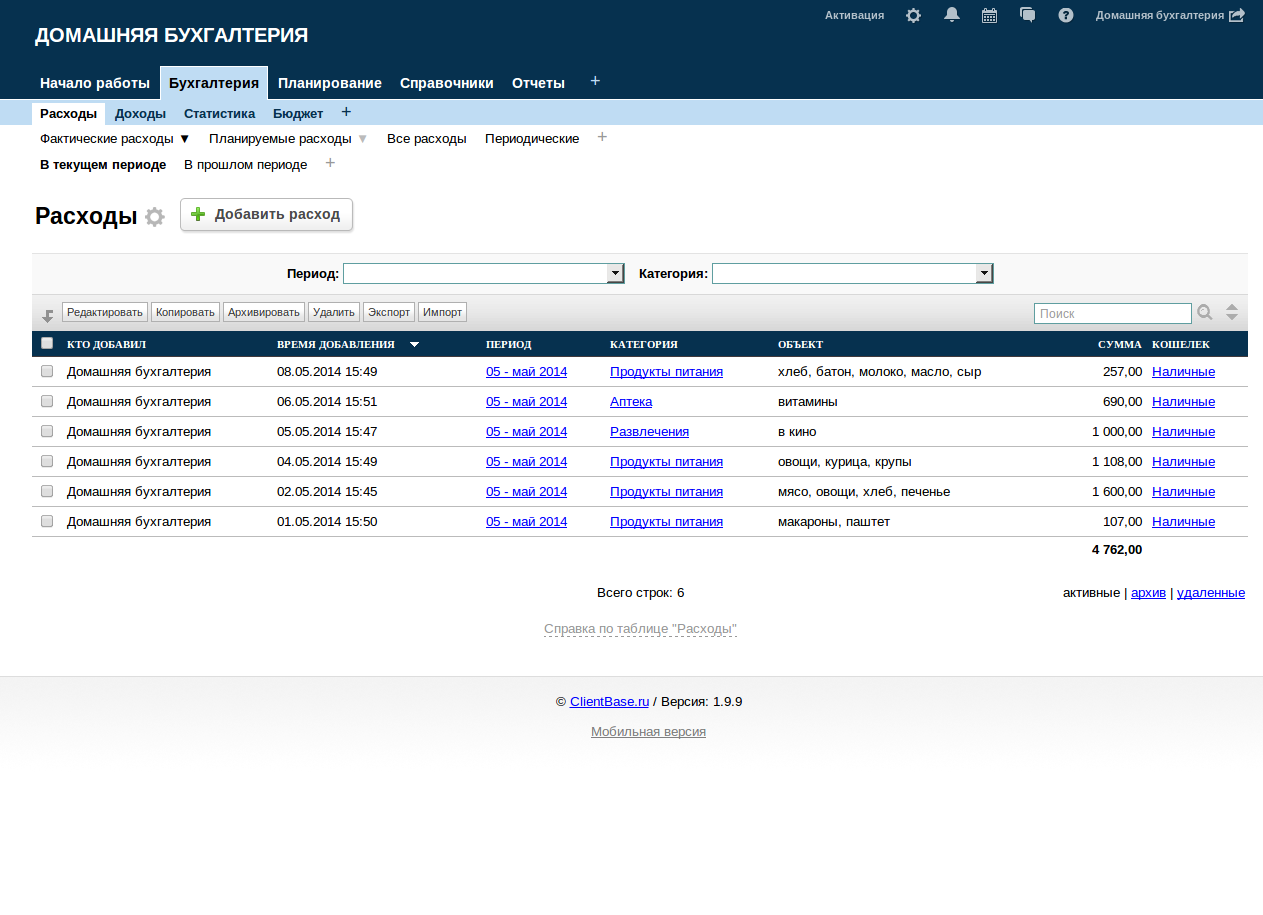Open the Доходы subtab
1263x915 pixels.
(x=140, y=114)
